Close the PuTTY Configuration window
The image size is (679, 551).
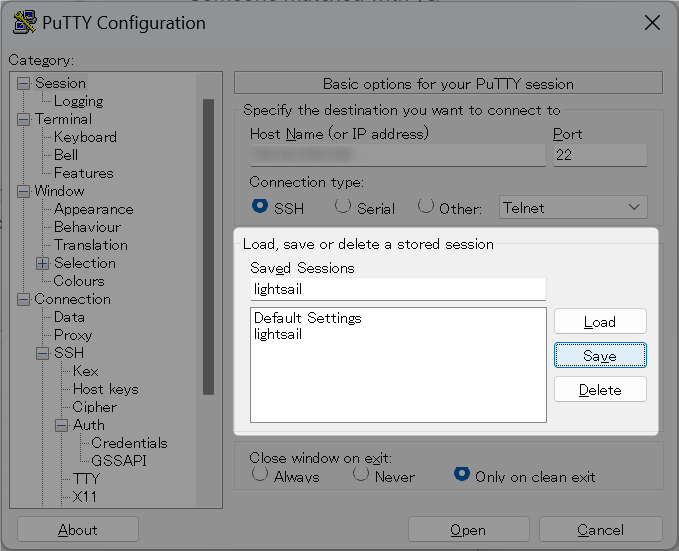coord(652,23)
